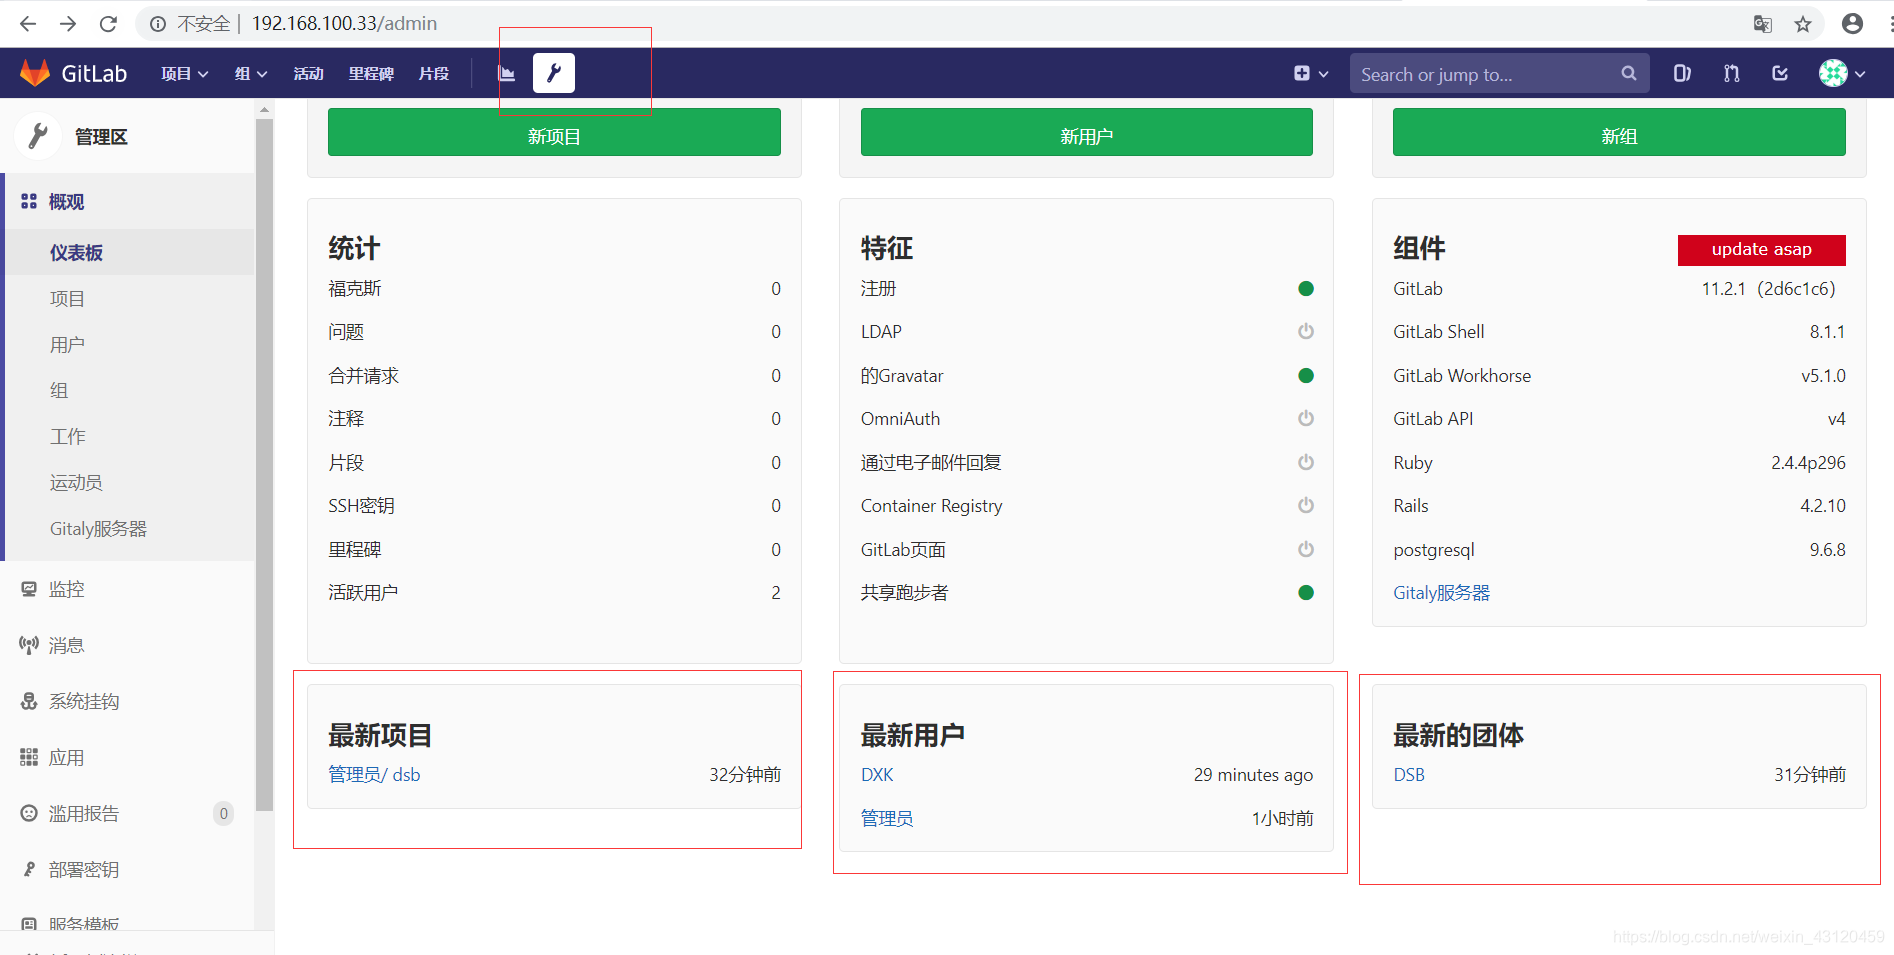The height and width of the screenshot is (955, 1894).
Task: Click the browser back arrow
Action: pyautogui.click(x=27, y=23)
